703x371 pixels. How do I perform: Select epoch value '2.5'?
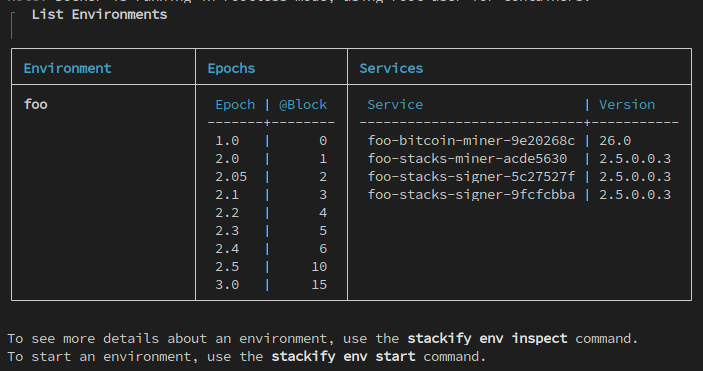point(227,266)
